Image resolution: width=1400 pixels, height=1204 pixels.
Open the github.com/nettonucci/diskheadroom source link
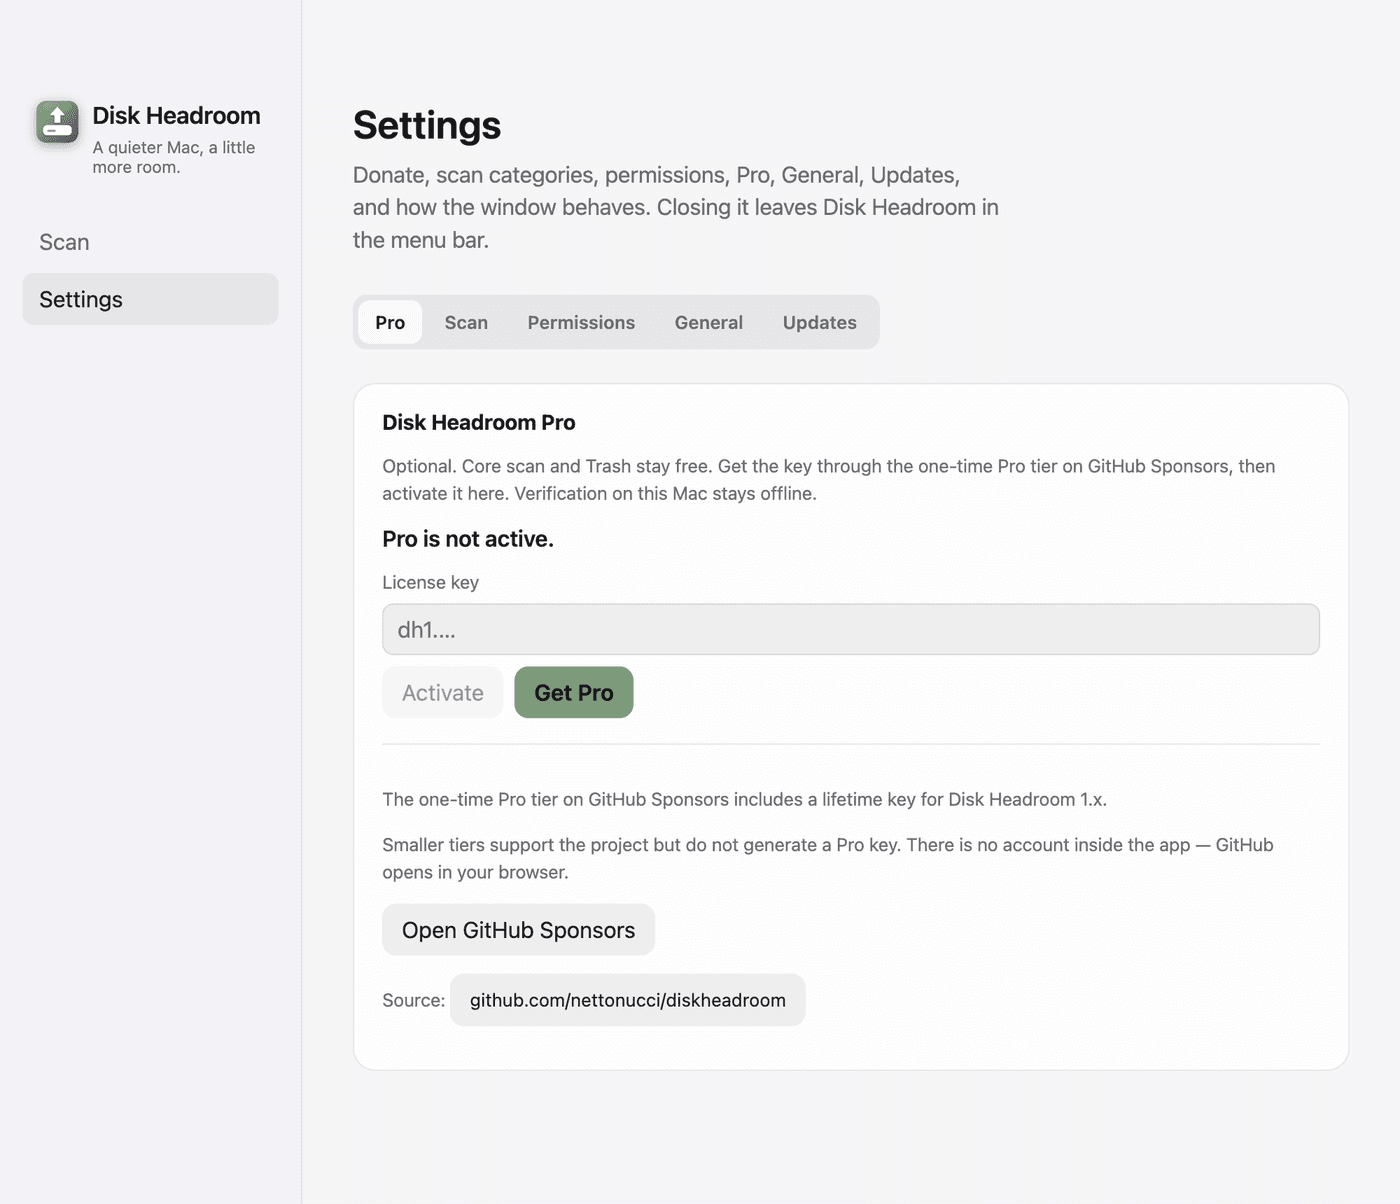point(628,1000)
